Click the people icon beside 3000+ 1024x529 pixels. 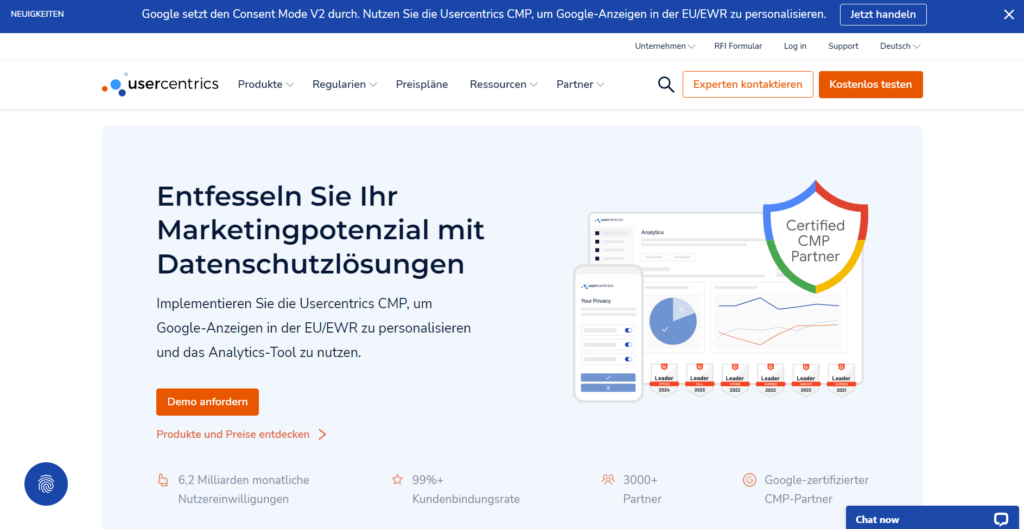[x=608, y=480]
